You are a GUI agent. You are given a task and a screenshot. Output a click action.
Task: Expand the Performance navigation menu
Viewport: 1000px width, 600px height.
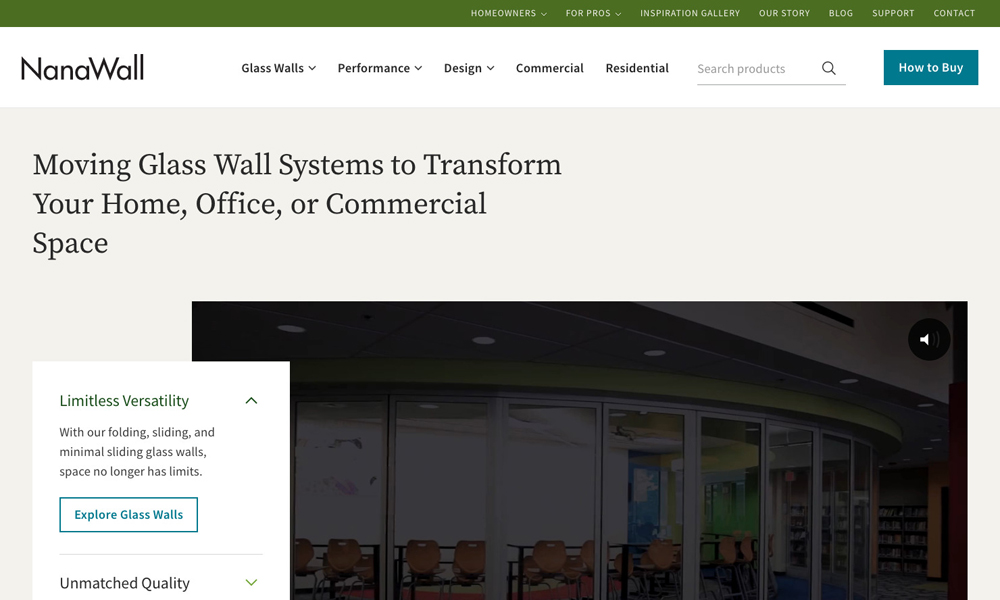tap(379, 68)
